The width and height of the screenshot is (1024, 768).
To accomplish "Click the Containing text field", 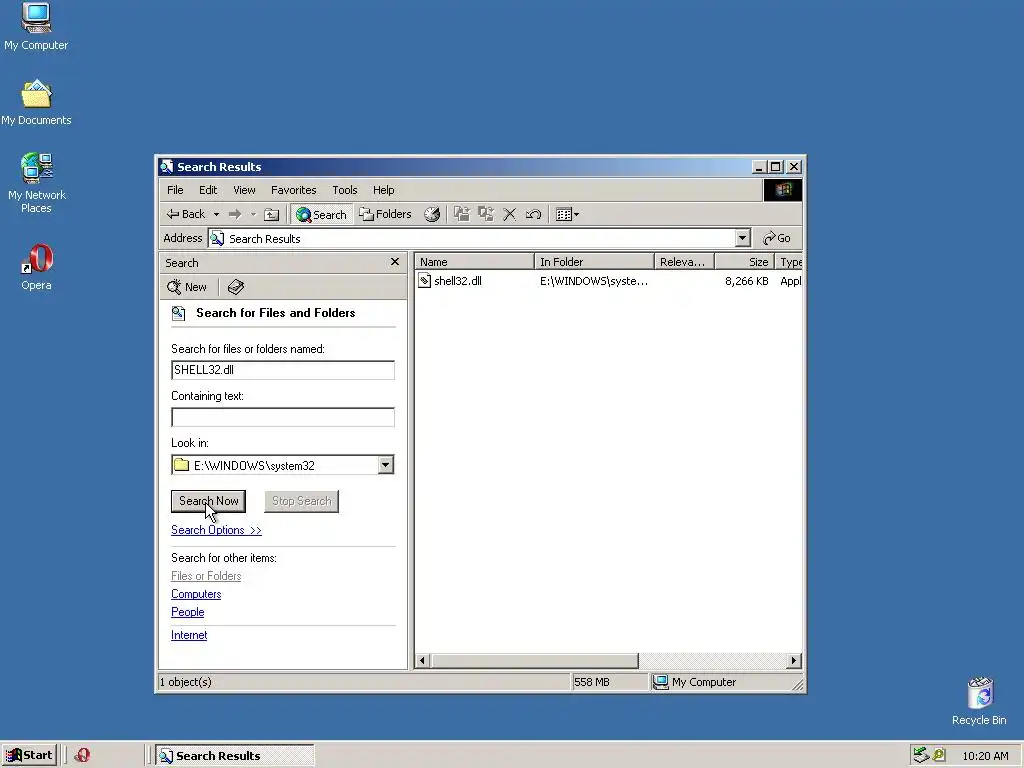I will [283, 417].
